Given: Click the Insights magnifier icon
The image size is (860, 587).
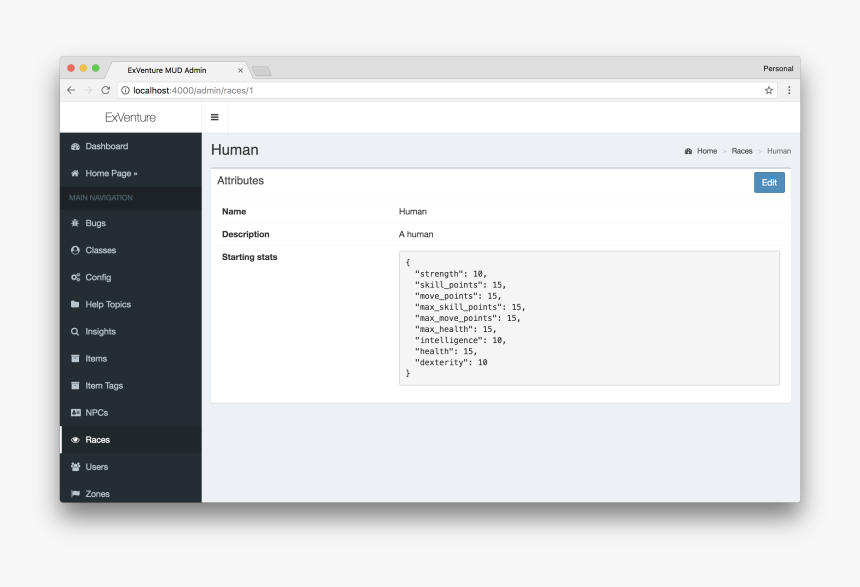Looking at the screenshot, I should [x=75, y=331].
